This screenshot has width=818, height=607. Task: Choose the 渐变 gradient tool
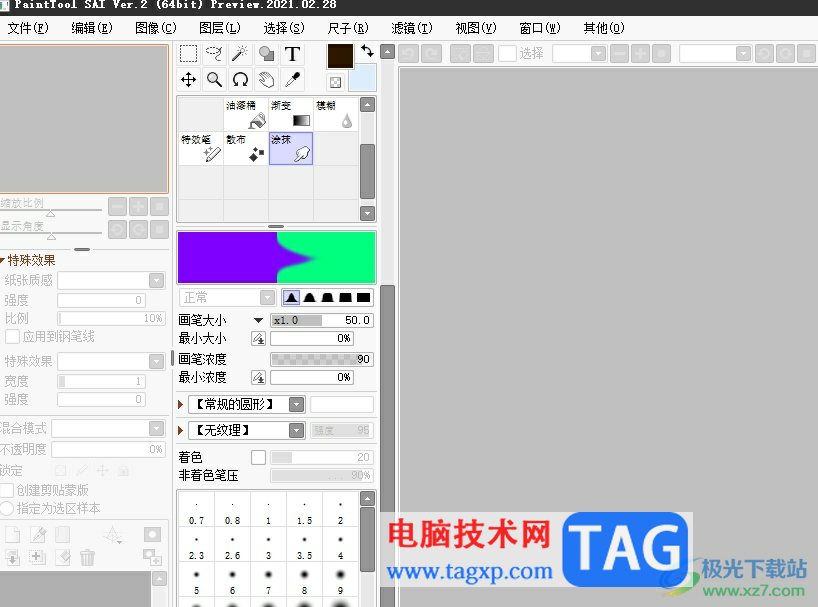[x=291, y=114]
